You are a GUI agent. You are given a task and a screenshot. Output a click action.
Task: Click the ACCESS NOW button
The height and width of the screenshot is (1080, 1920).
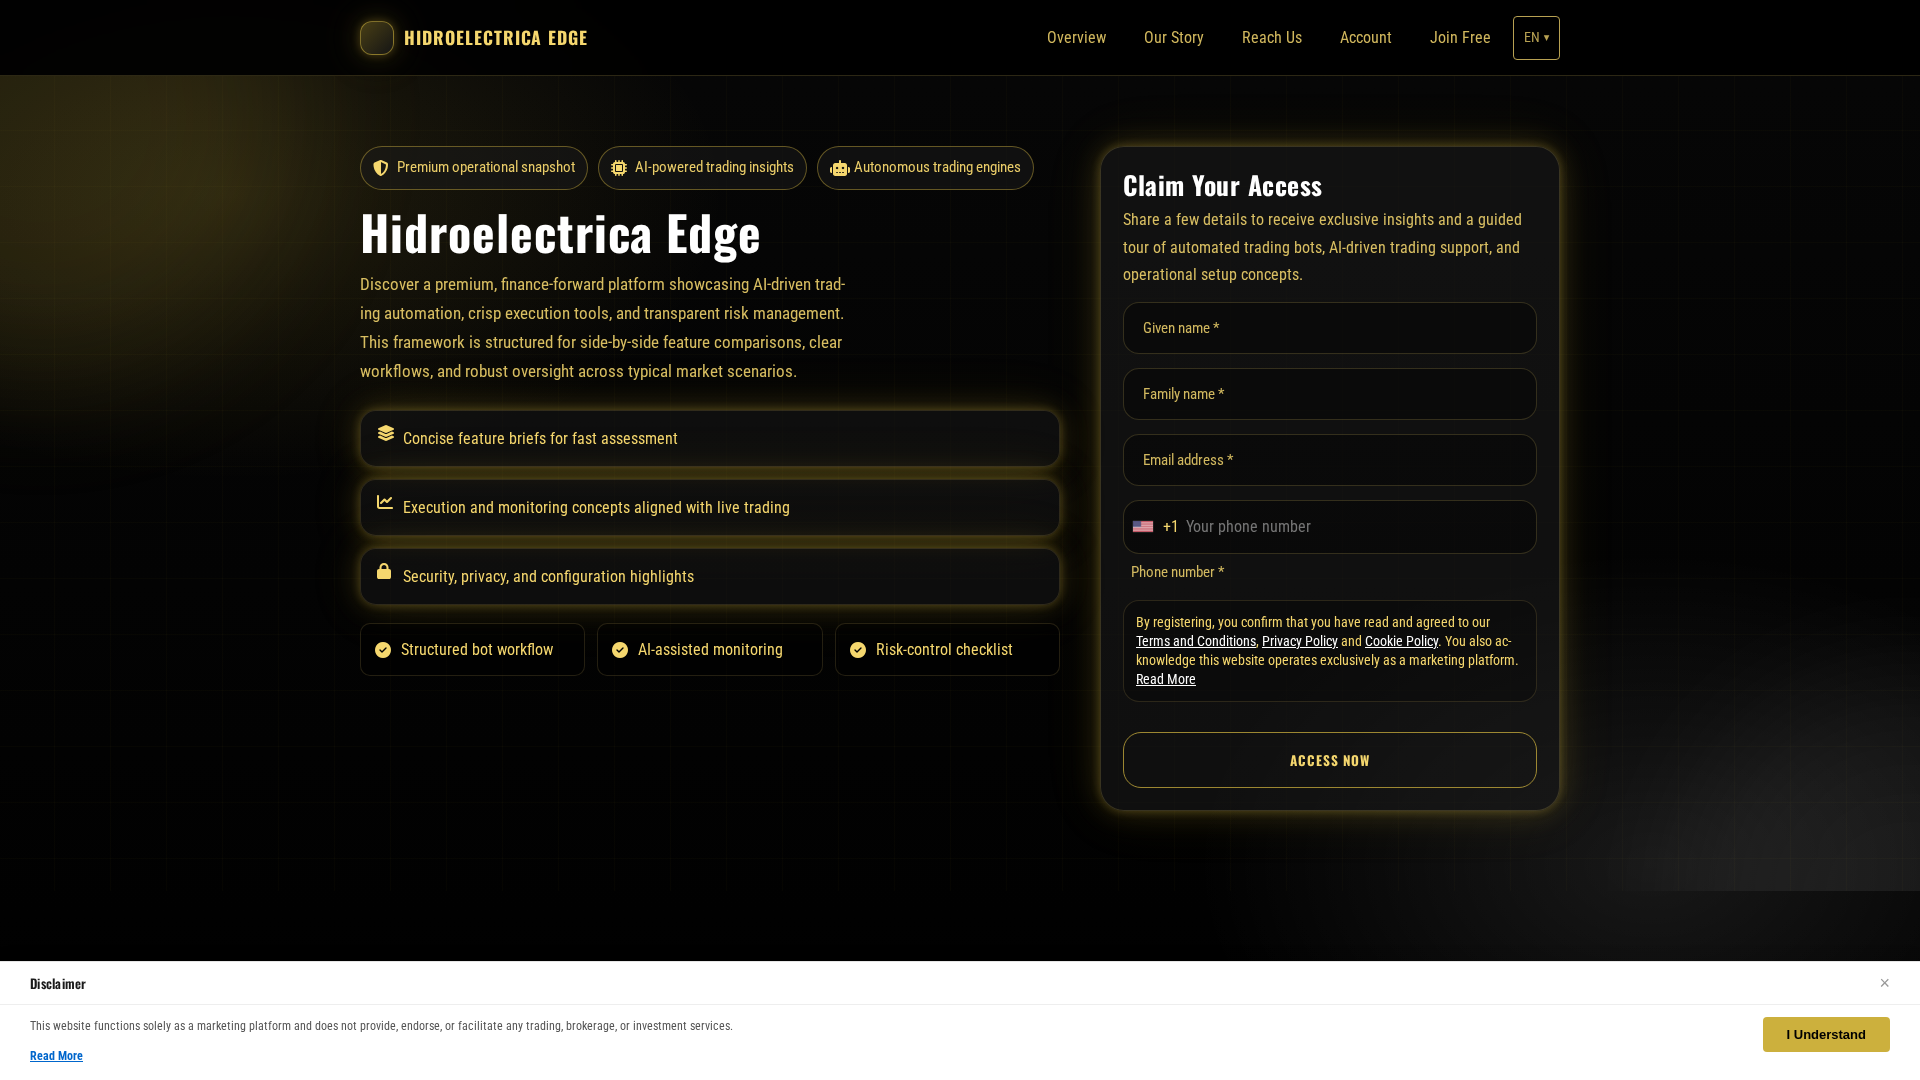coord(1330,760)
